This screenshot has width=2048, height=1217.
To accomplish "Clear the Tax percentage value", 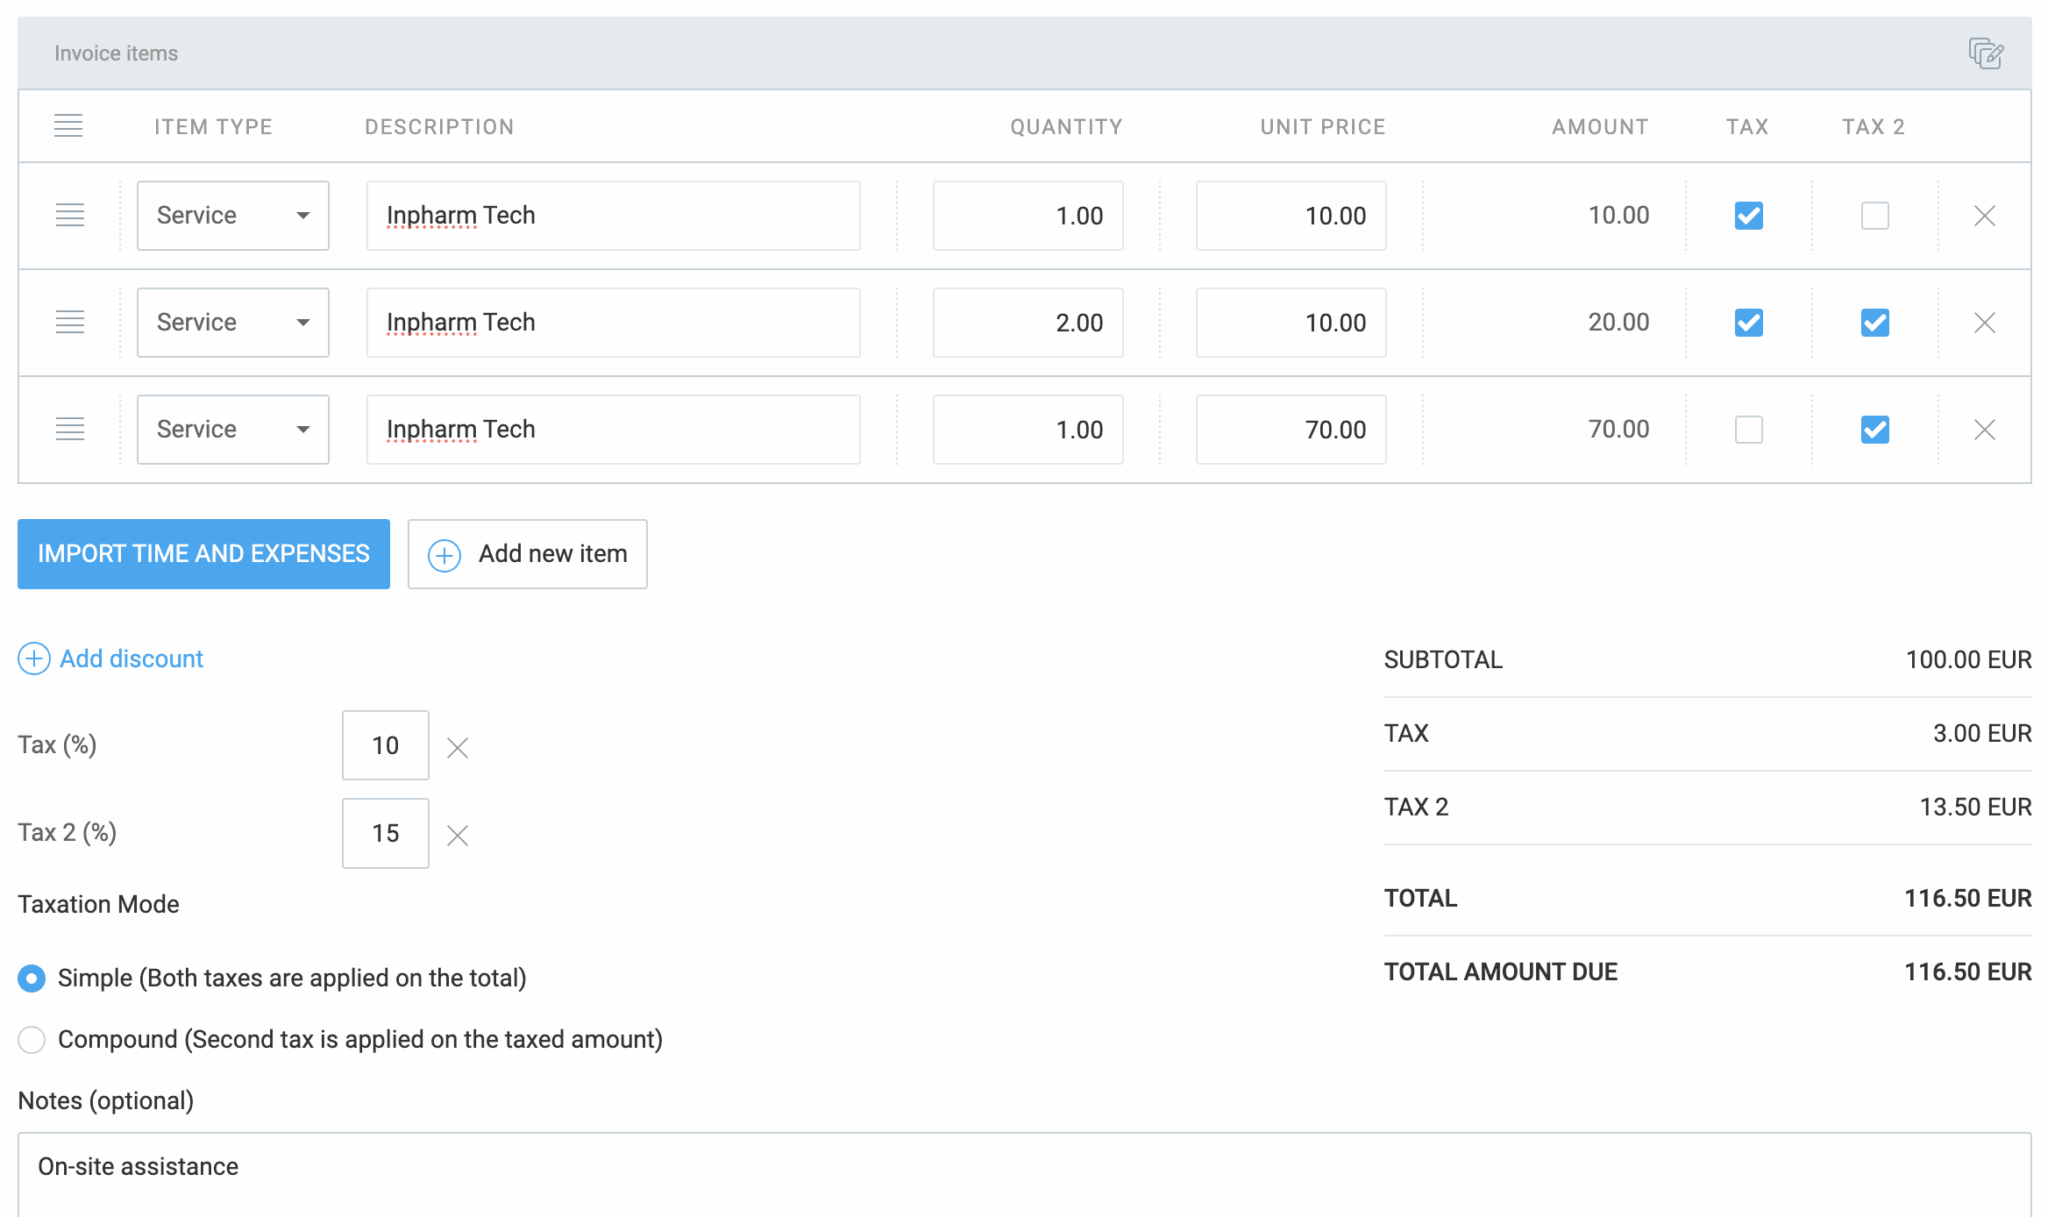I will [x=457, y=746].
